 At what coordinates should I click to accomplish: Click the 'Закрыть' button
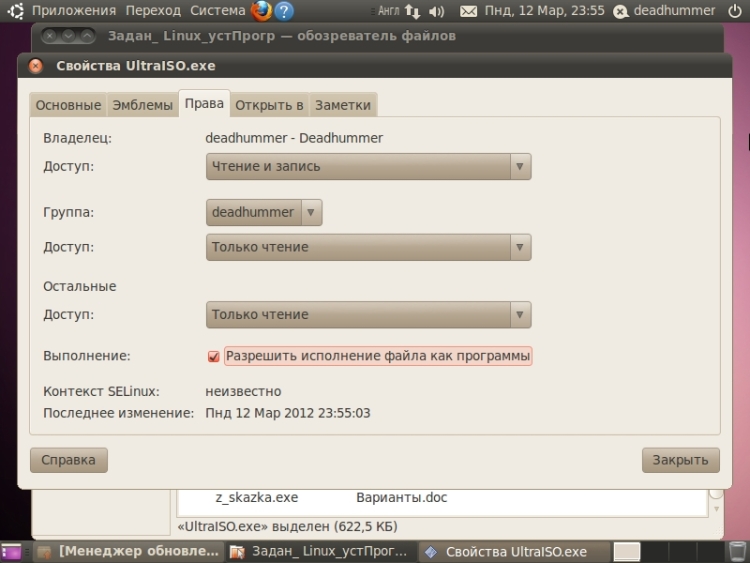tap(680, 460)
